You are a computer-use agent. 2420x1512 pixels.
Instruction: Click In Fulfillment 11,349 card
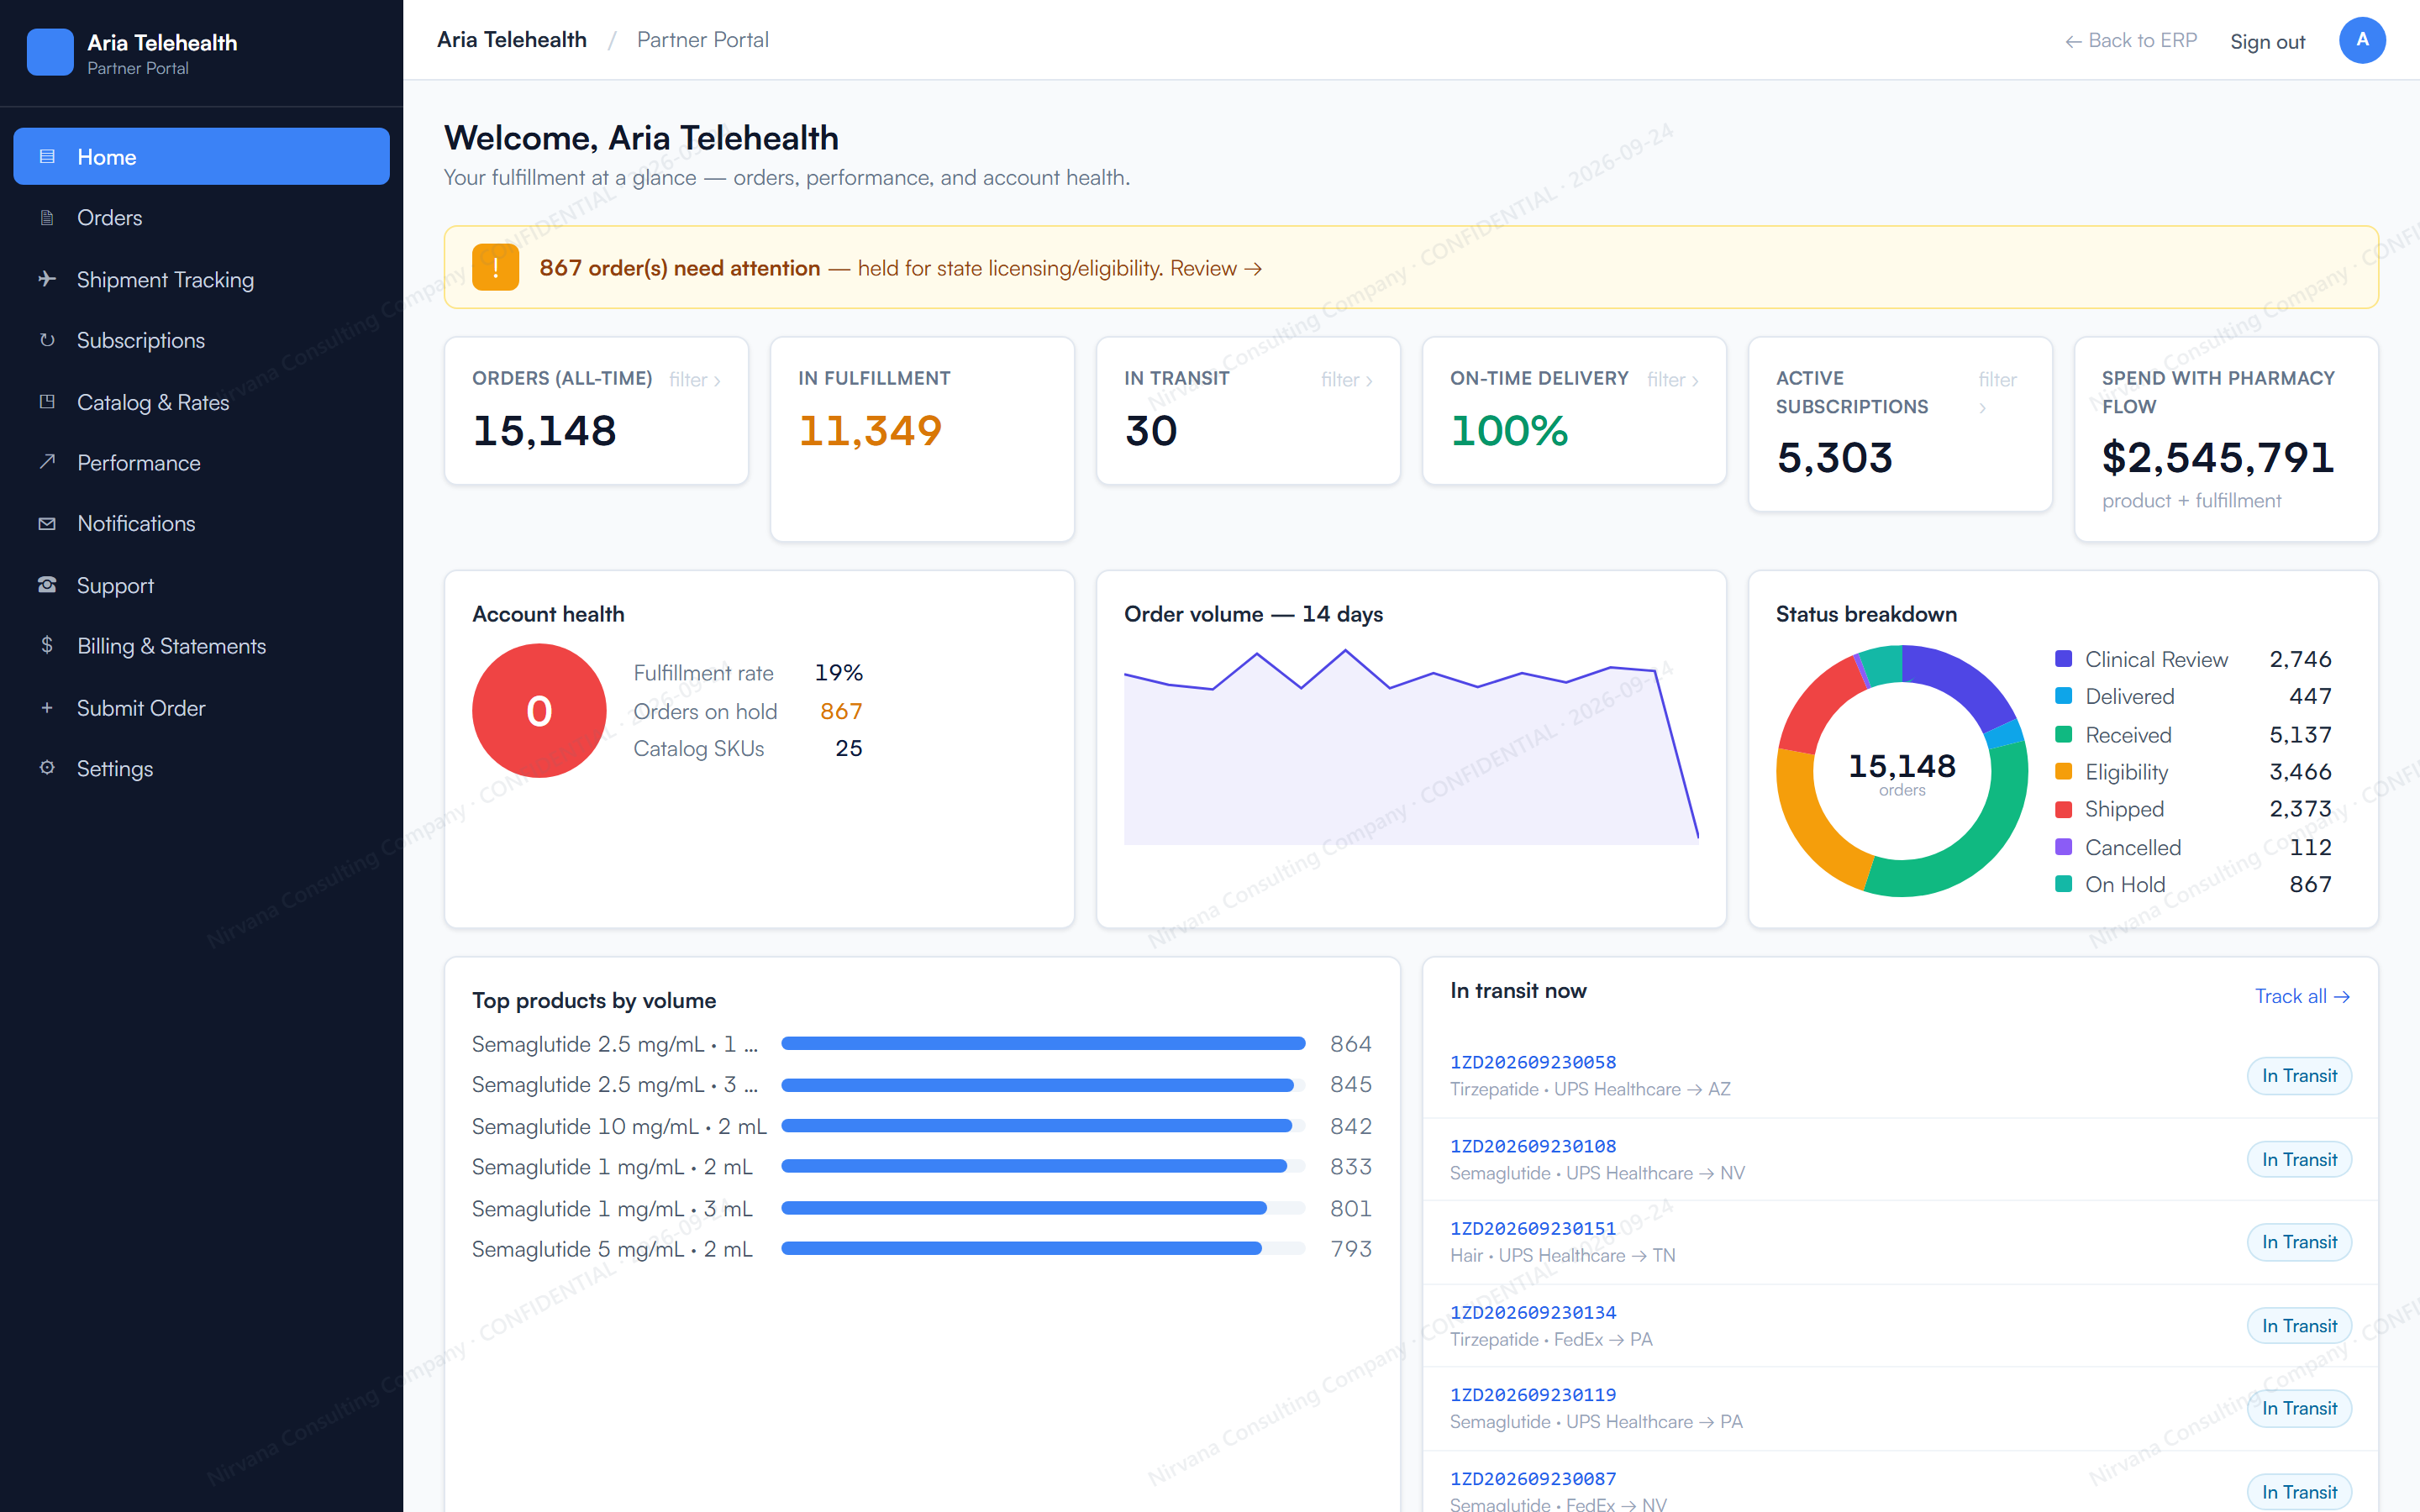point(922,439)
